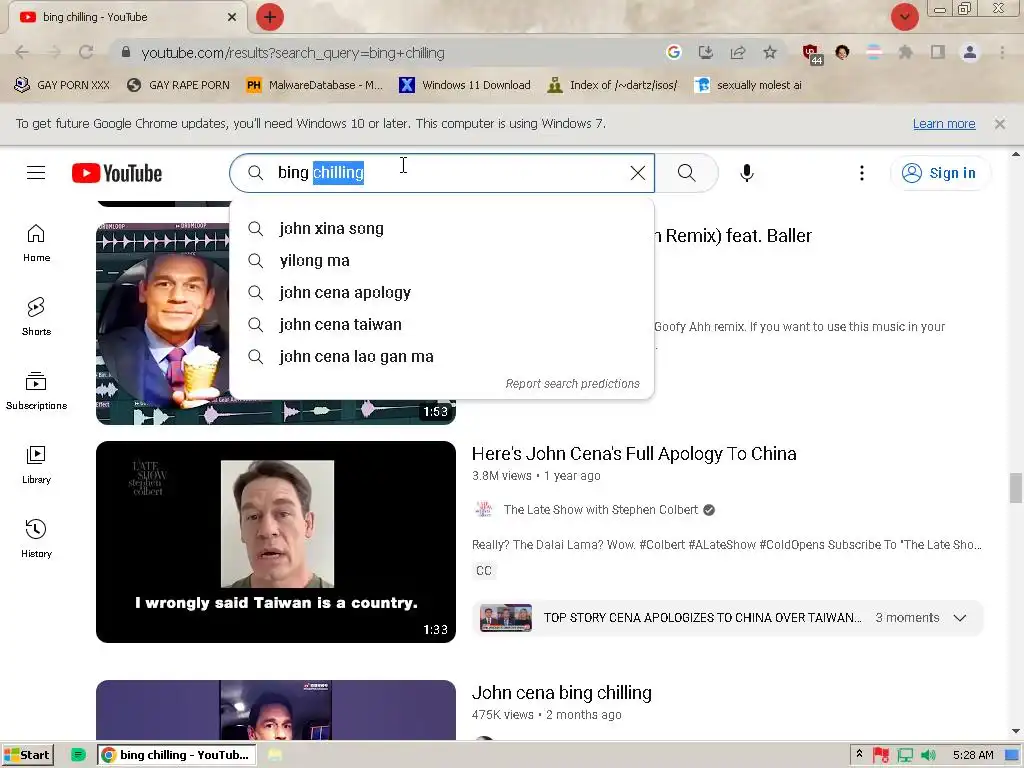Select 'john cena apology' suggestion
The height and width of the screenshot is (768, 1024).
pyautogui.click(x=441, y=293)
